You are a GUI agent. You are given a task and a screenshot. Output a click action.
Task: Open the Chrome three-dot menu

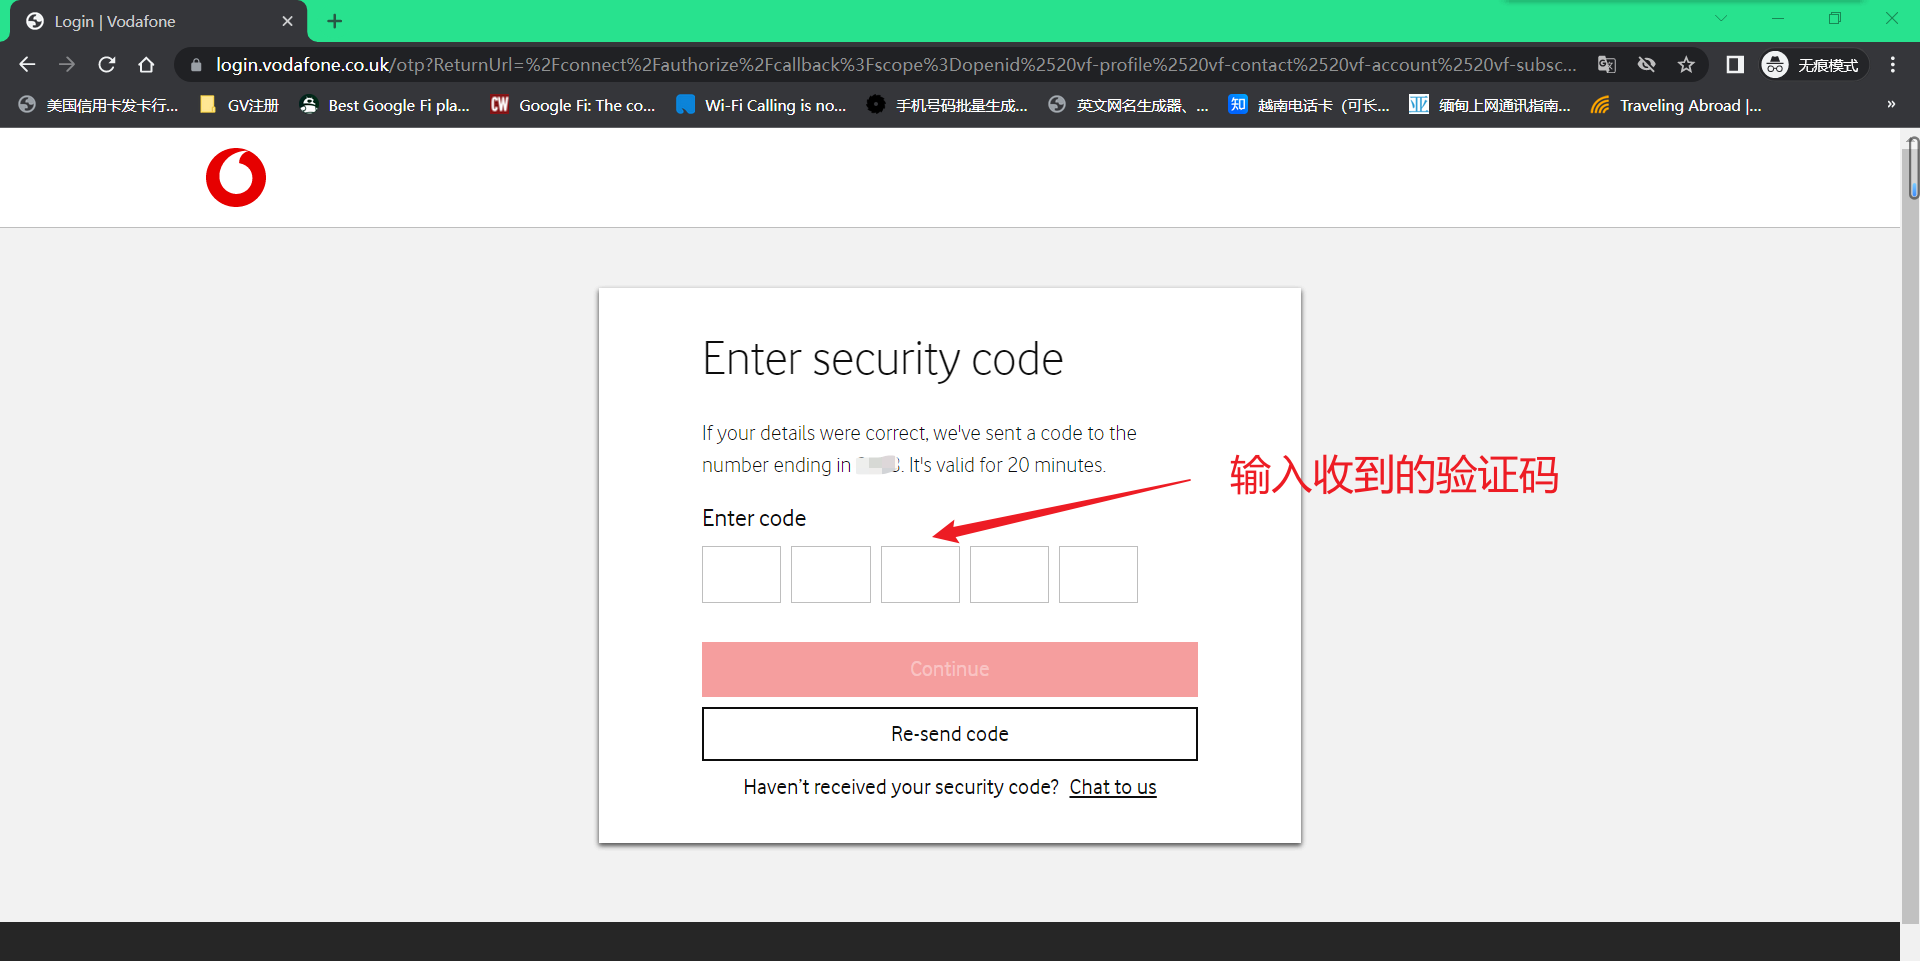point(1893,64)
